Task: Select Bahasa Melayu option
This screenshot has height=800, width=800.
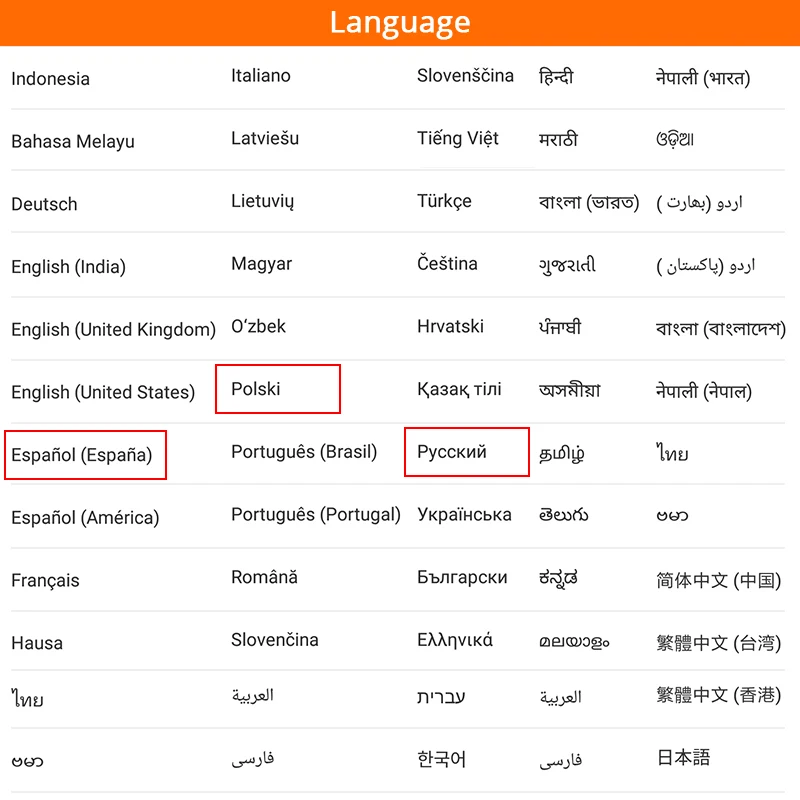Action: (68, 141)
